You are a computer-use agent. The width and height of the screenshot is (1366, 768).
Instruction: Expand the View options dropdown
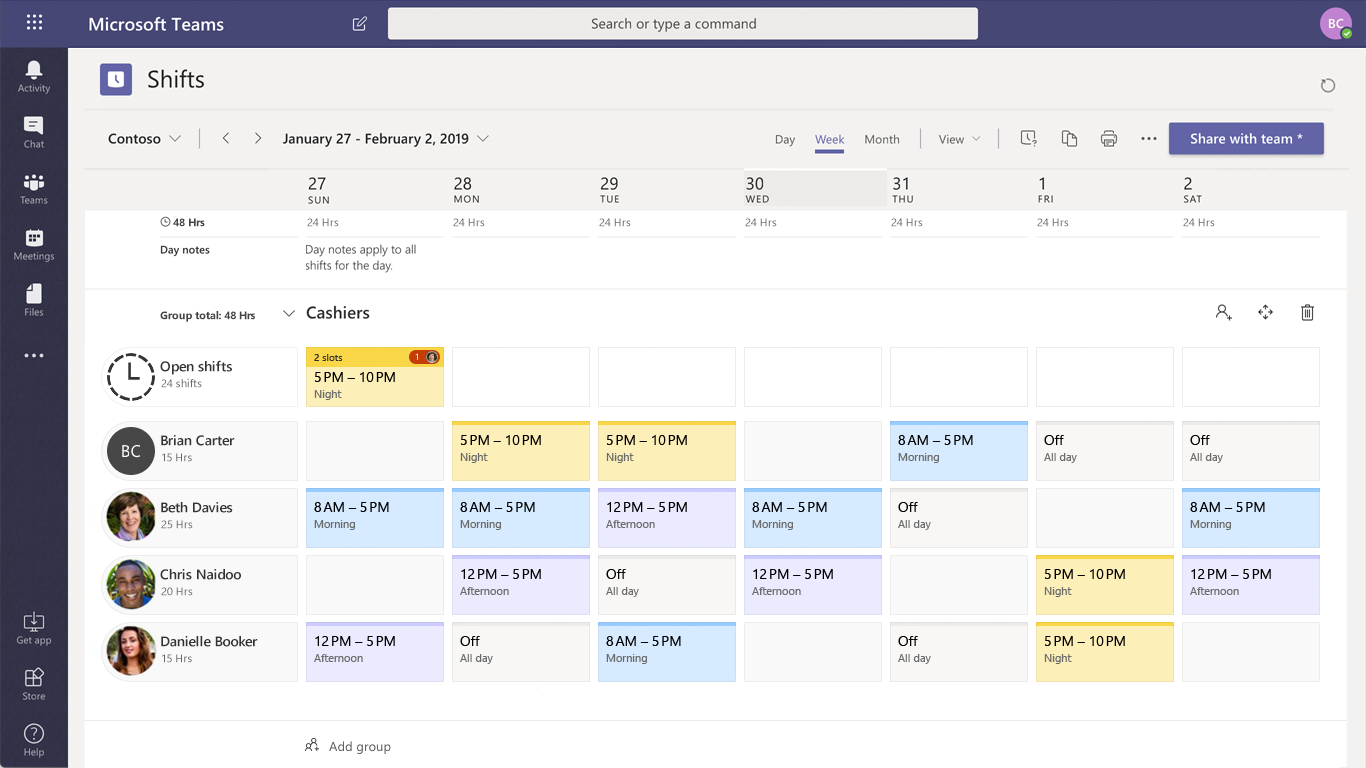[959, 139]
